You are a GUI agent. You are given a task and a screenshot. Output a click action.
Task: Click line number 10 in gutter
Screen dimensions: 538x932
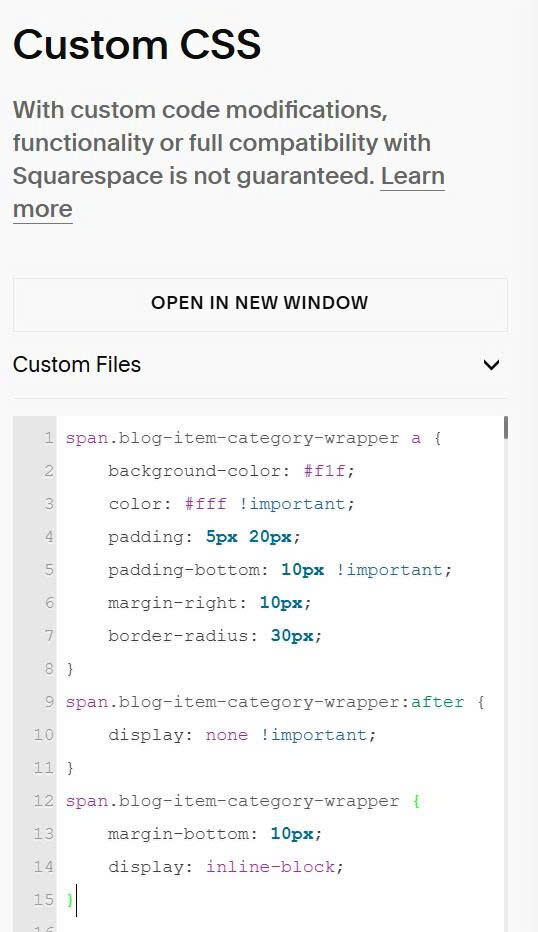pos(43,735)
